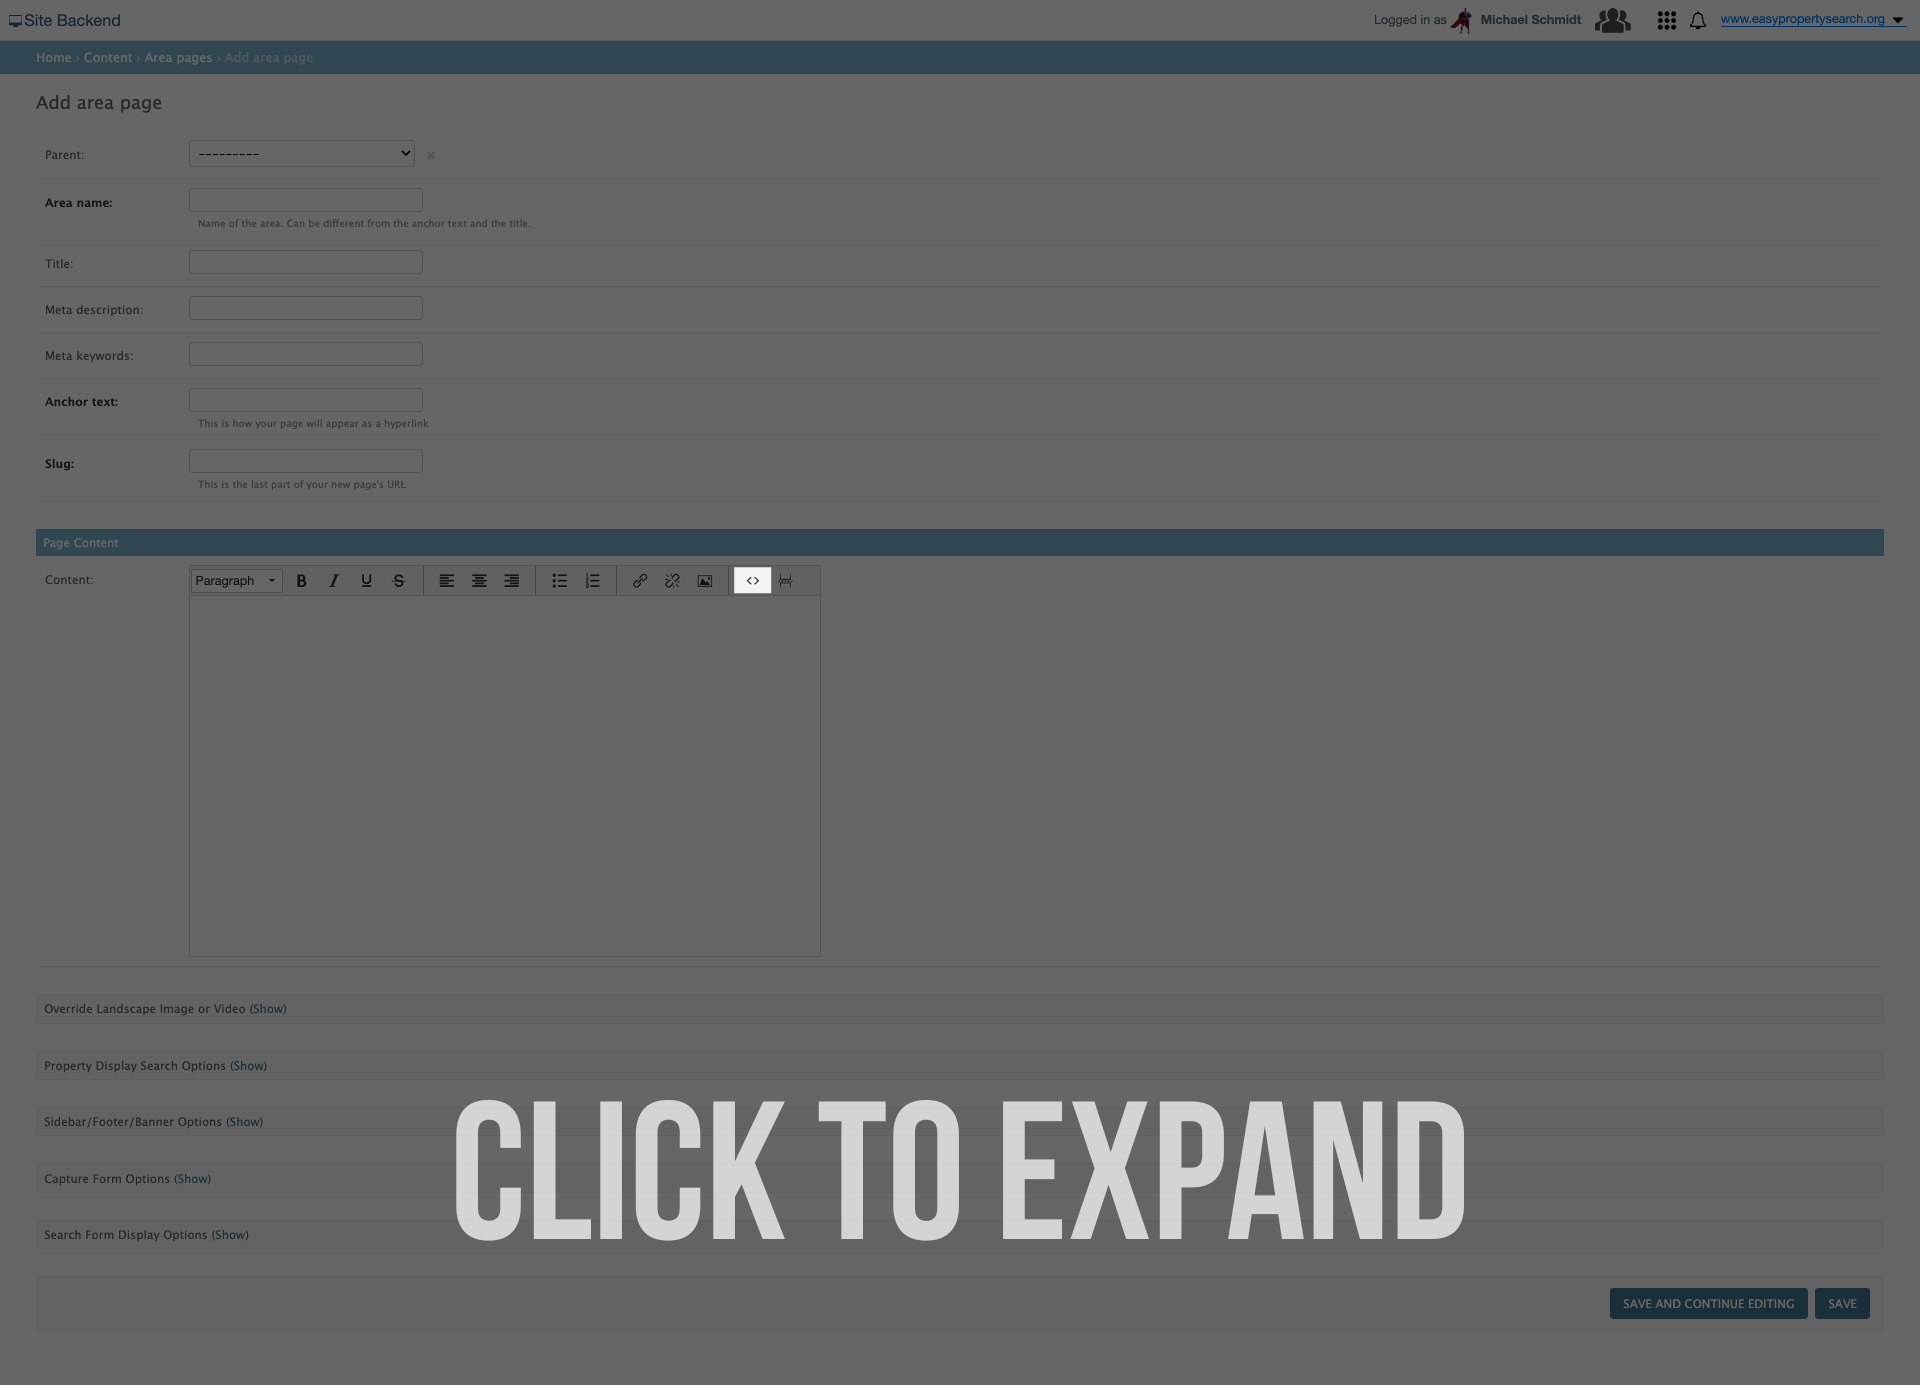Expand Search Form Display Options

tap(228, 1234)
